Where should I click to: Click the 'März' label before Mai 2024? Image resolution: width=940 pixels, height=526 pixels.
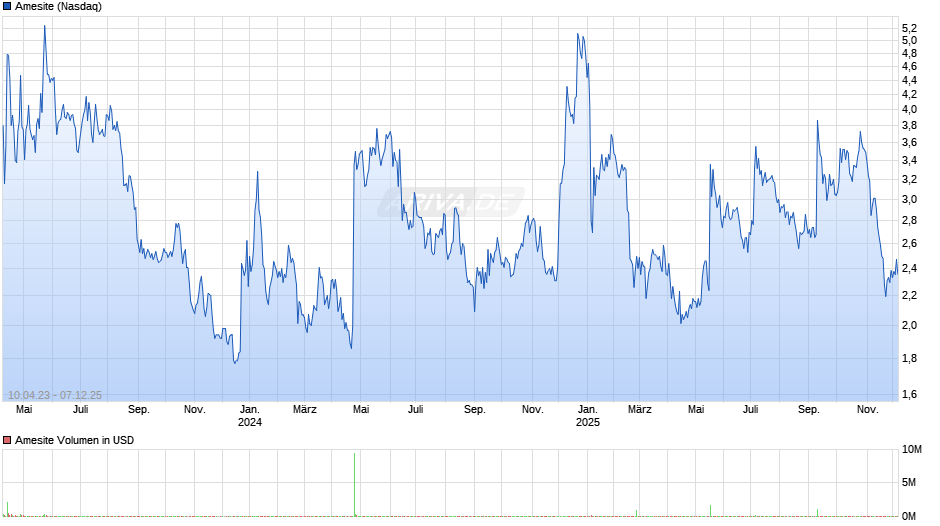[305, 410]
